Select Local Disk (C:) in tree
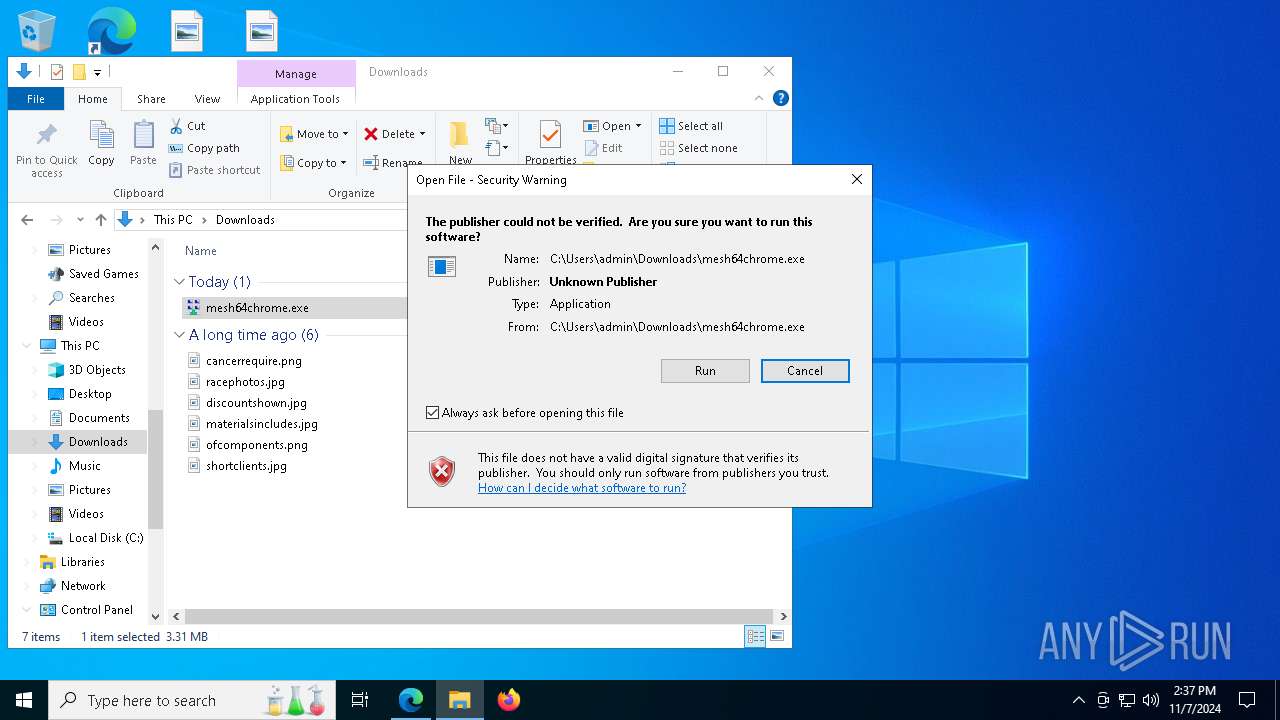Viewport: 1280px width, 720px height. (105, 538)
